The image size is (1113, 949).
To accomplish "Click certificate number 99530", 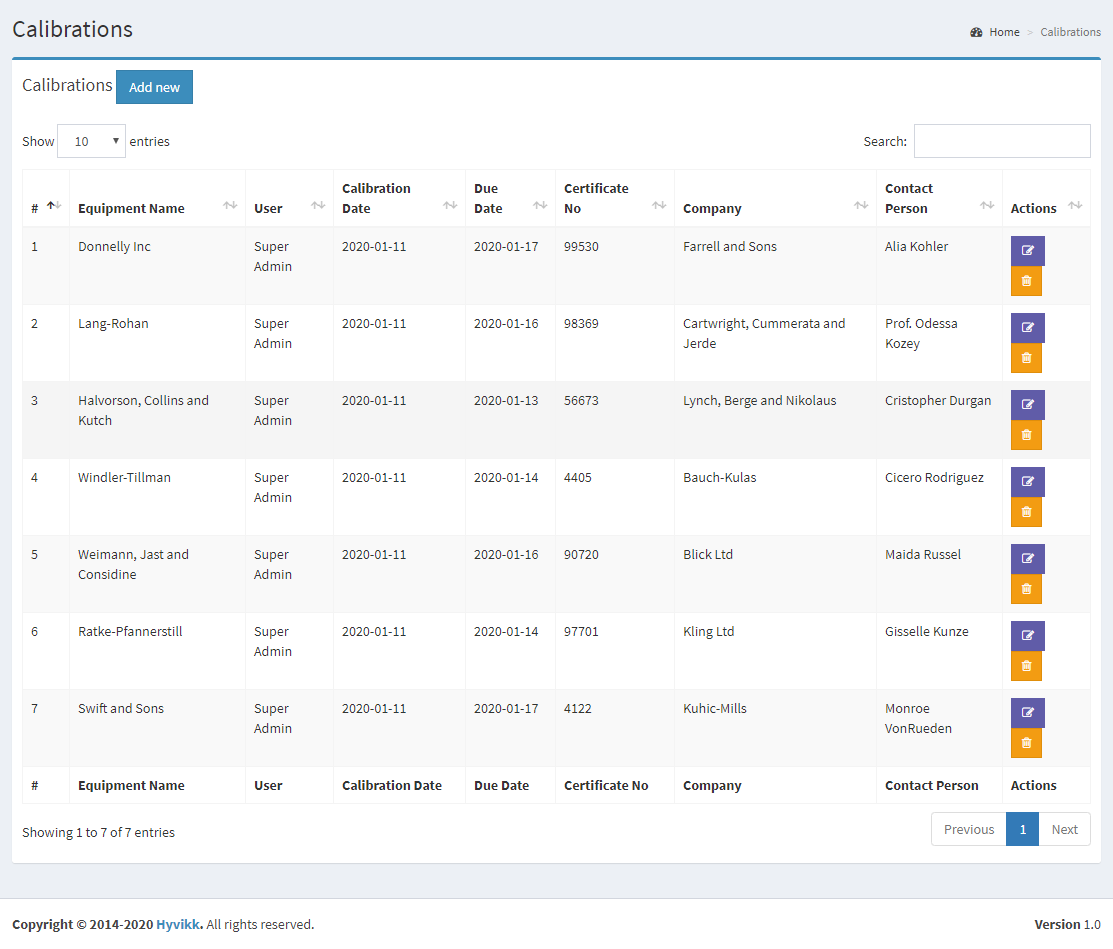I will tap(581, 246).
